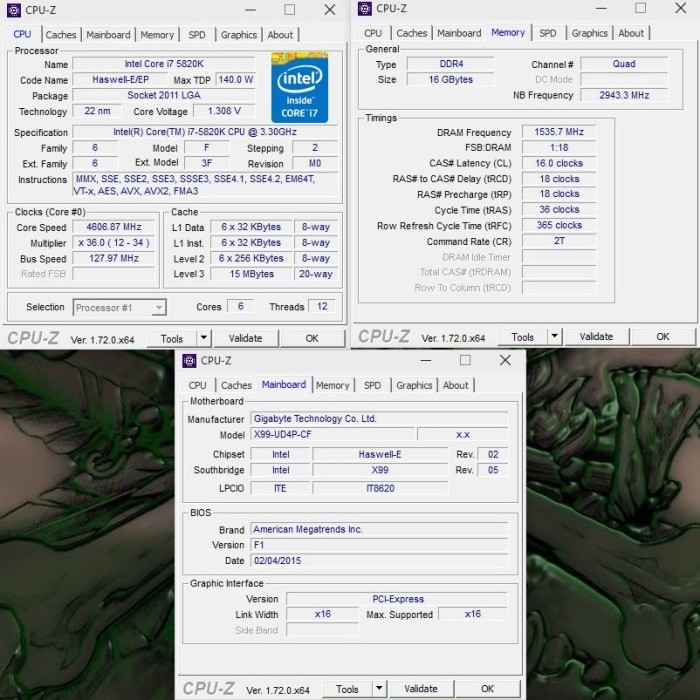Click OK button in CPU window

(x=312, y=338)
